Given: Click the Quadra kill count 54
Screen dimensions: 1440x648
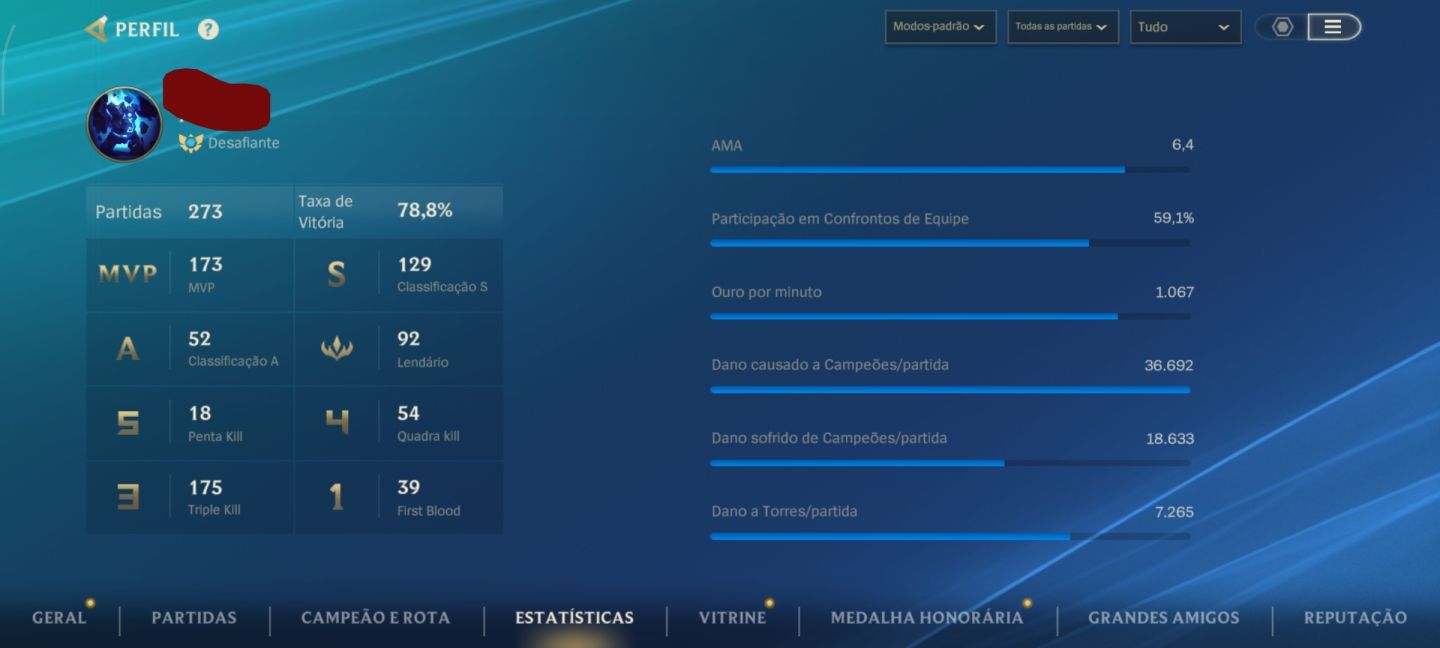Looking at the screenshot, I should tap(408, 413).
